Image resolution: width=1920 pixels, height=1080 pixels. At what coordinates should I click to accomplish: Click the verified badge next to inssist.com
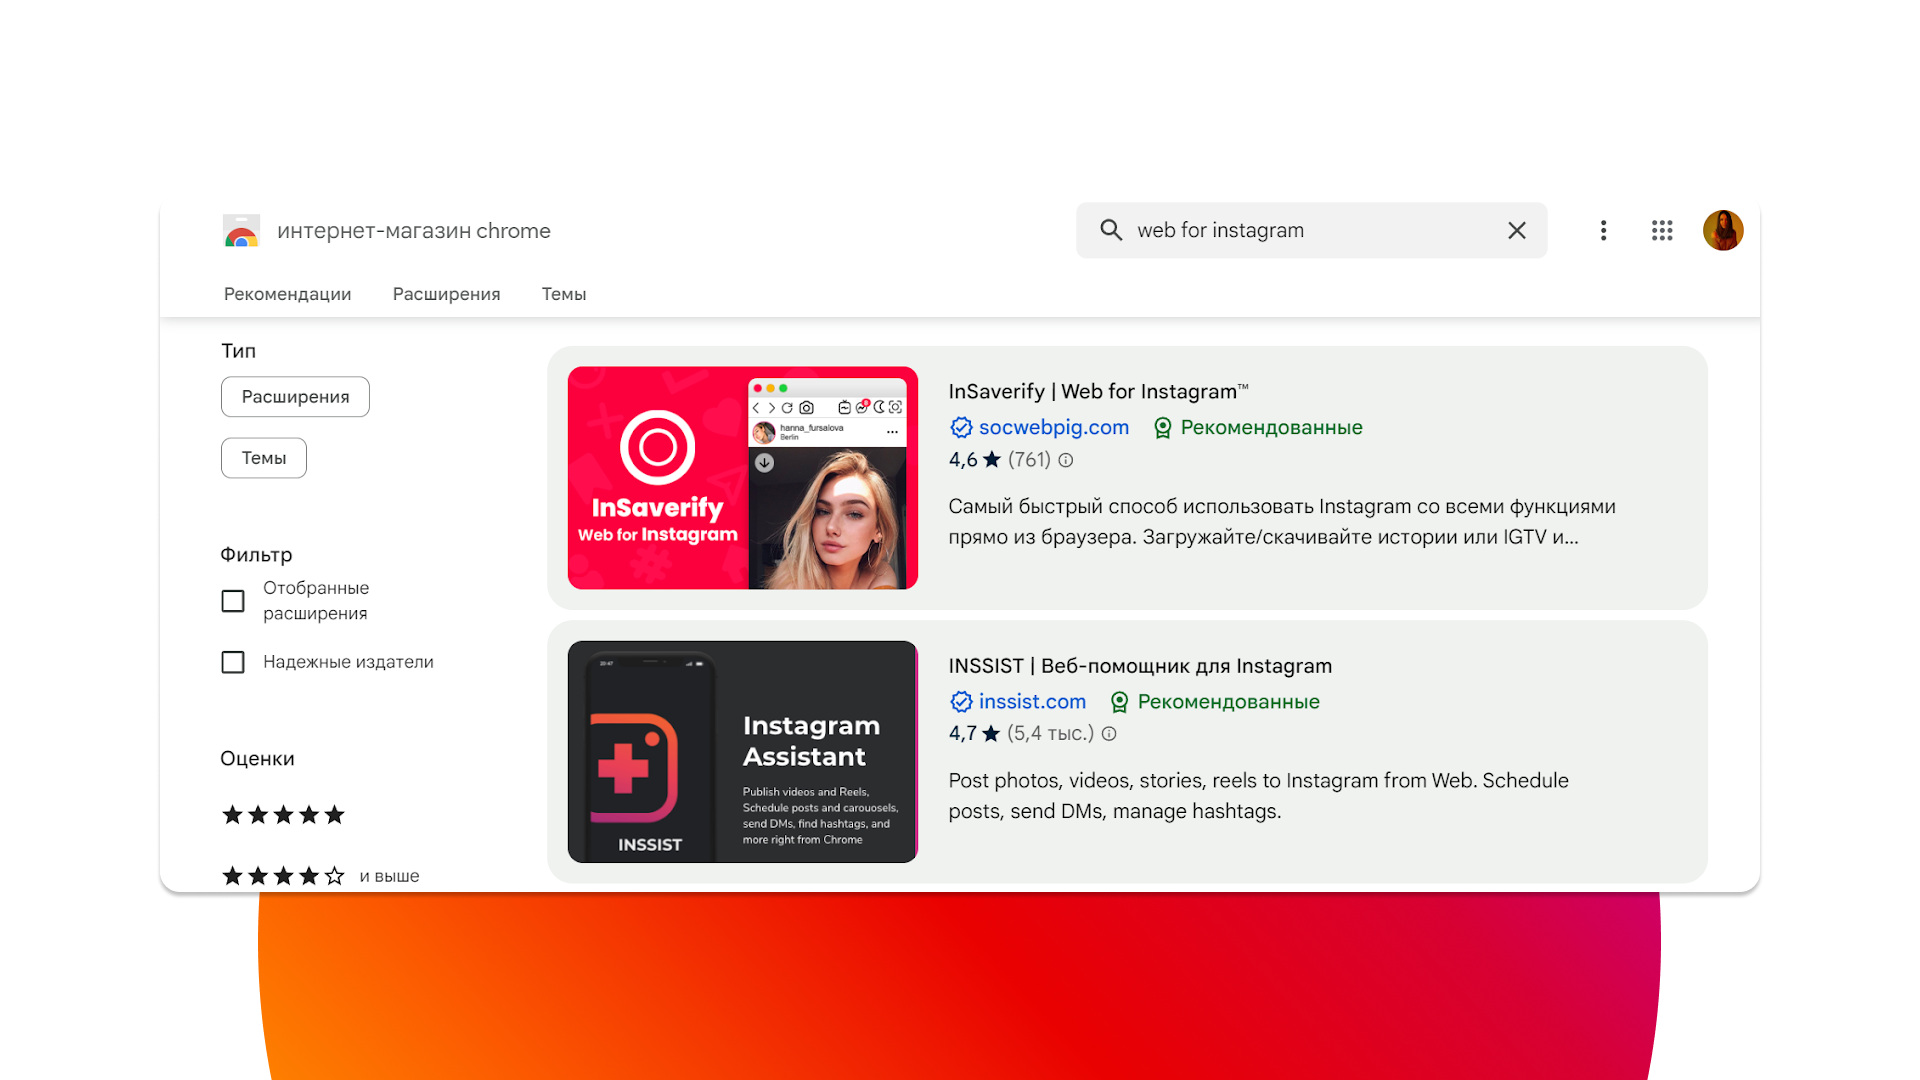point(961,702)
